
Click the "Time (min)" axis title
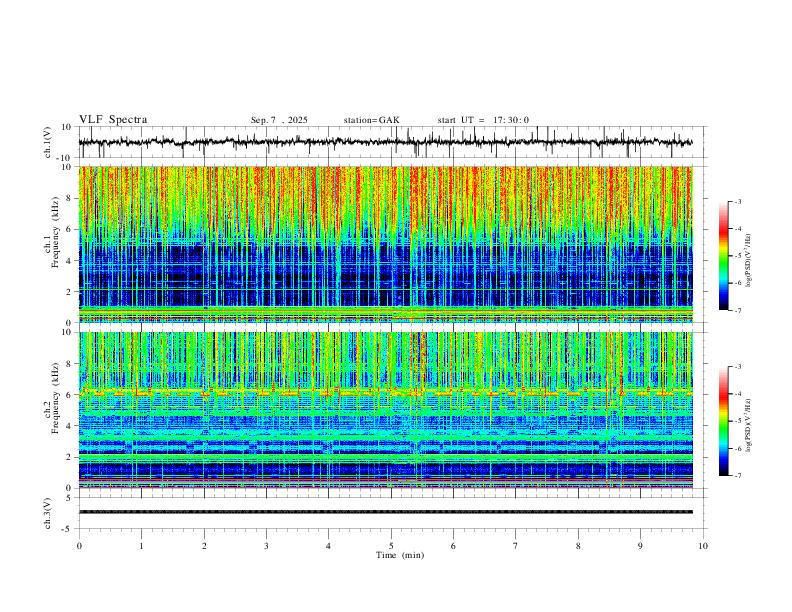pos(400,555)
